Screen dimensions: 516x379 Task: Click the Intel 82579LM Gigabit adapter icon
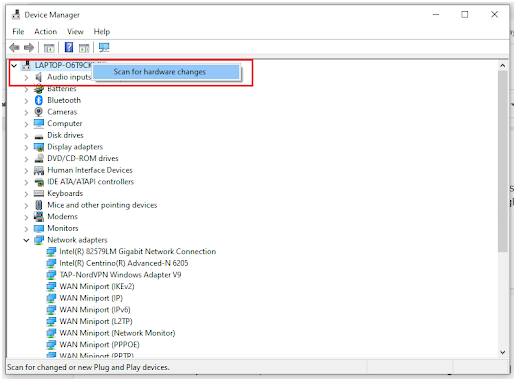pyautogui.click(x=51, y=251)
